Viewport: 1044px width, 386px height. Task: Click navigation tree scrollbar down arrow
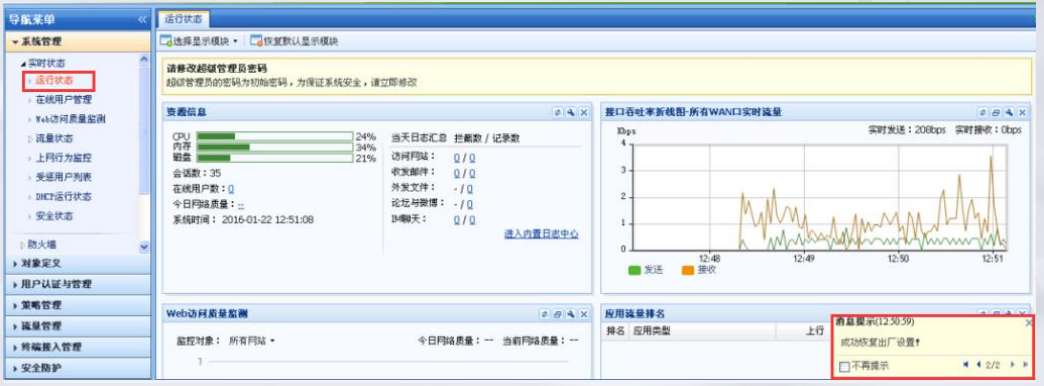tap(144, 246)
